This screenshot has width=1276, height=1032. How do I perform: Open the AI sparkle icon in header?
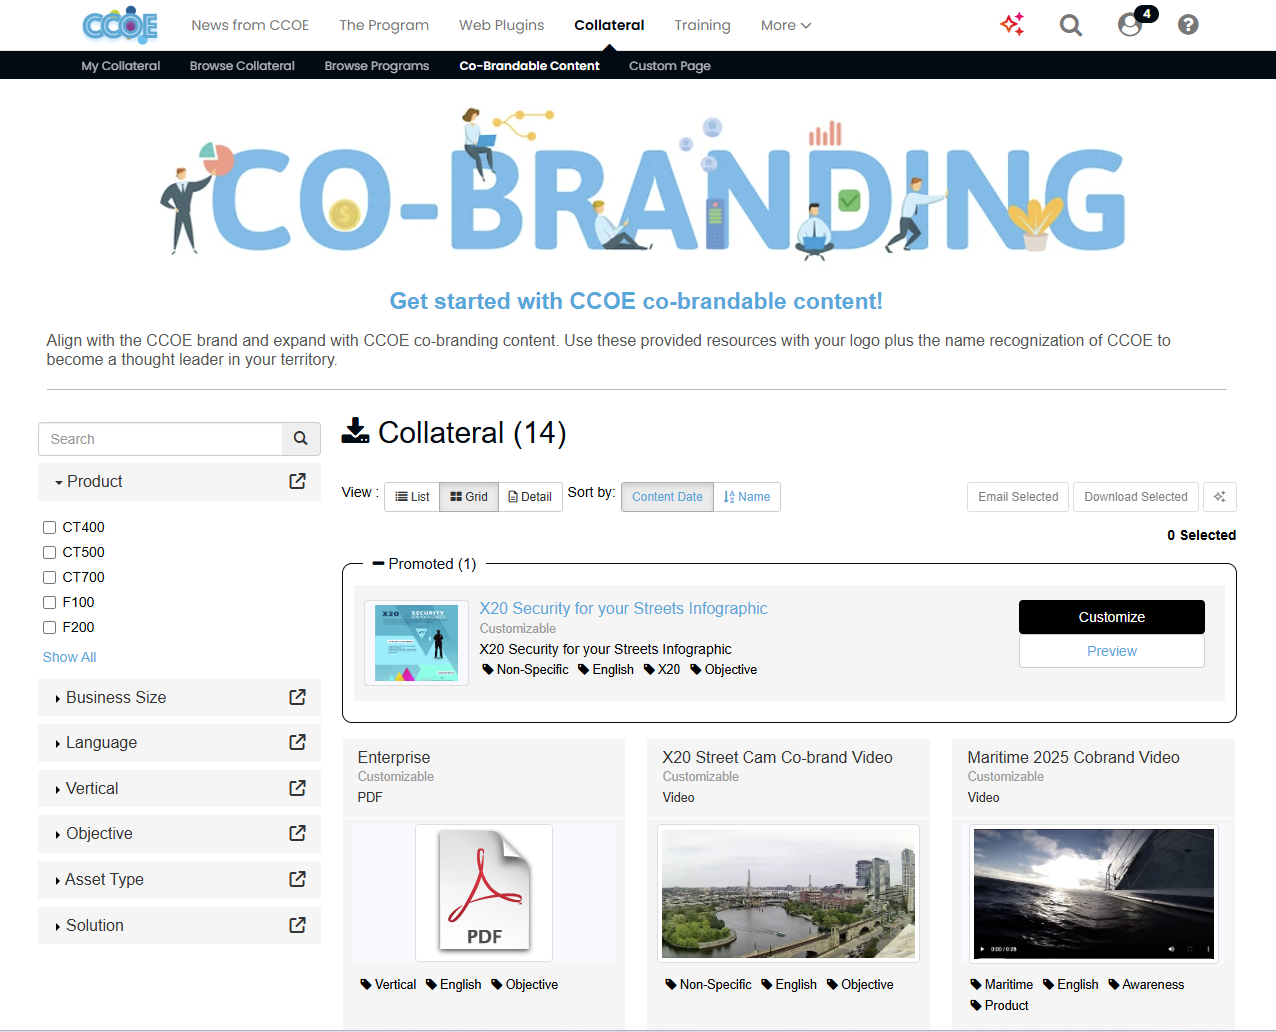(1012, 25)
